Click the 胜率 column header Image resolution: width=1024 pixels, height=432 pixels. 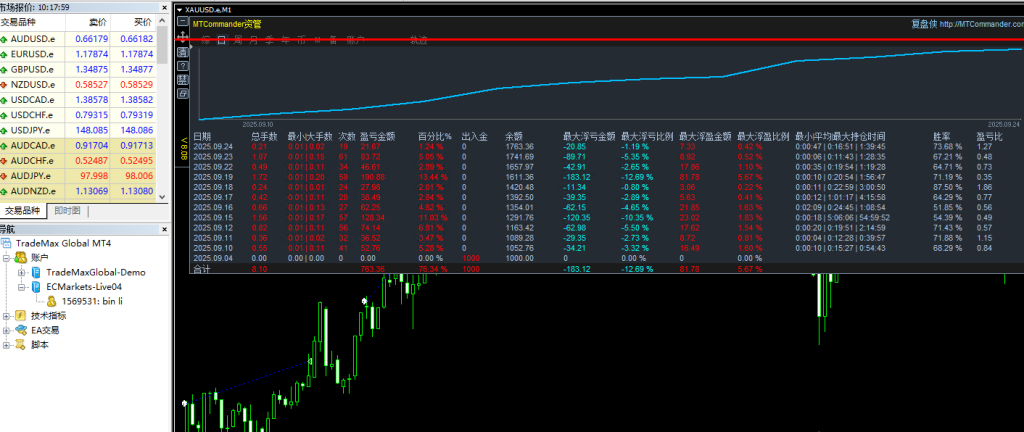click(x=941, y=135)
